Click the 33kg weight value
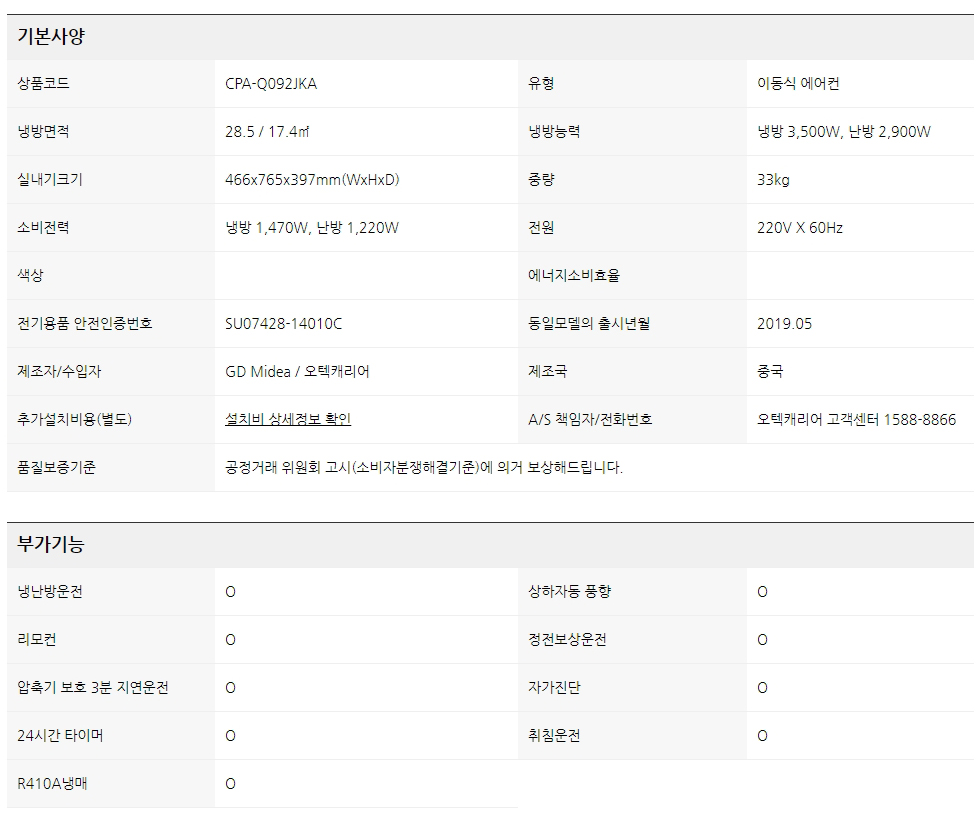Viewport: 980px width, 830px height. 773,180
